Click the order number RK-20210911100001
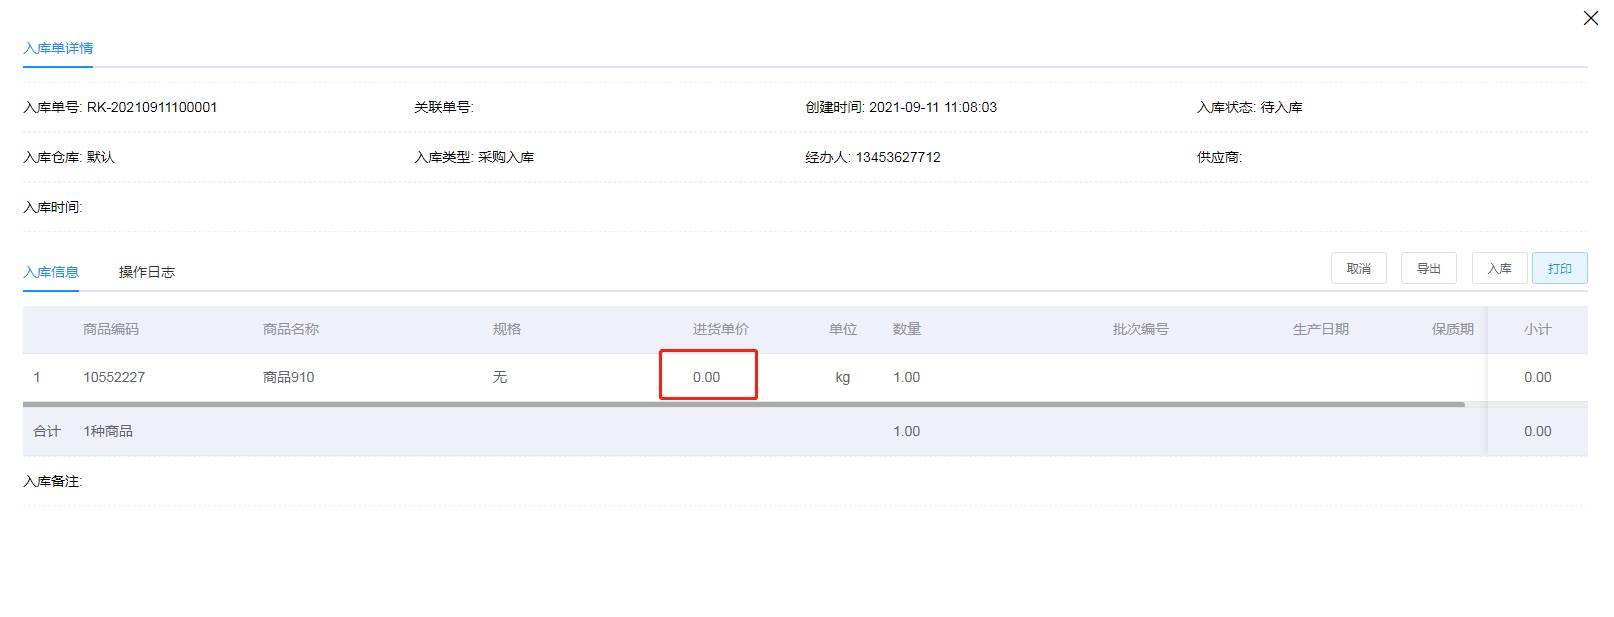 (x=152, y=107)
